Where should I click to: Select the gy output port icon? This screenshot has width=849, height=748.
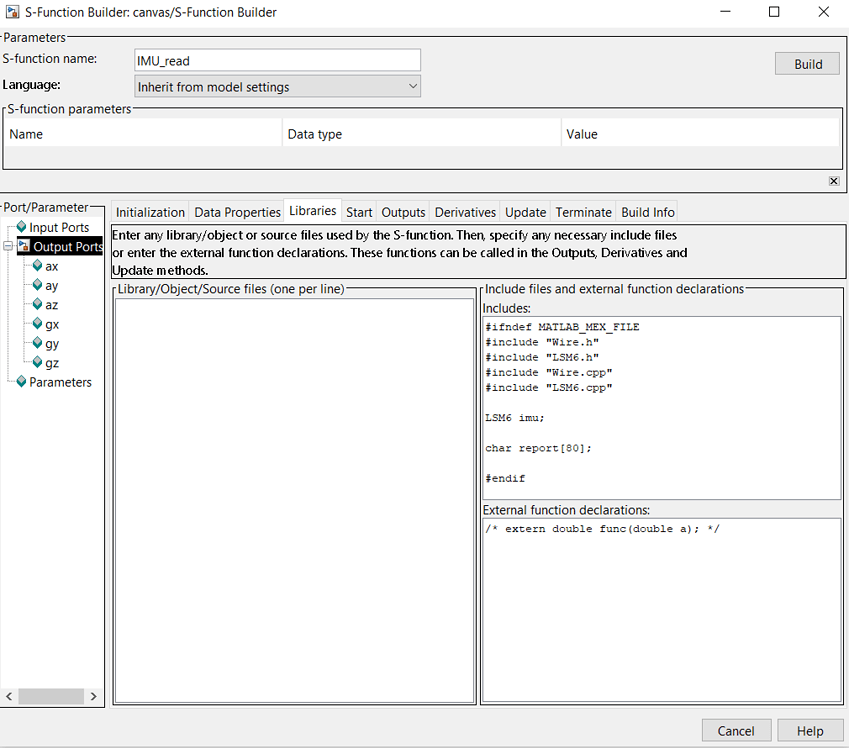[36, 343]
